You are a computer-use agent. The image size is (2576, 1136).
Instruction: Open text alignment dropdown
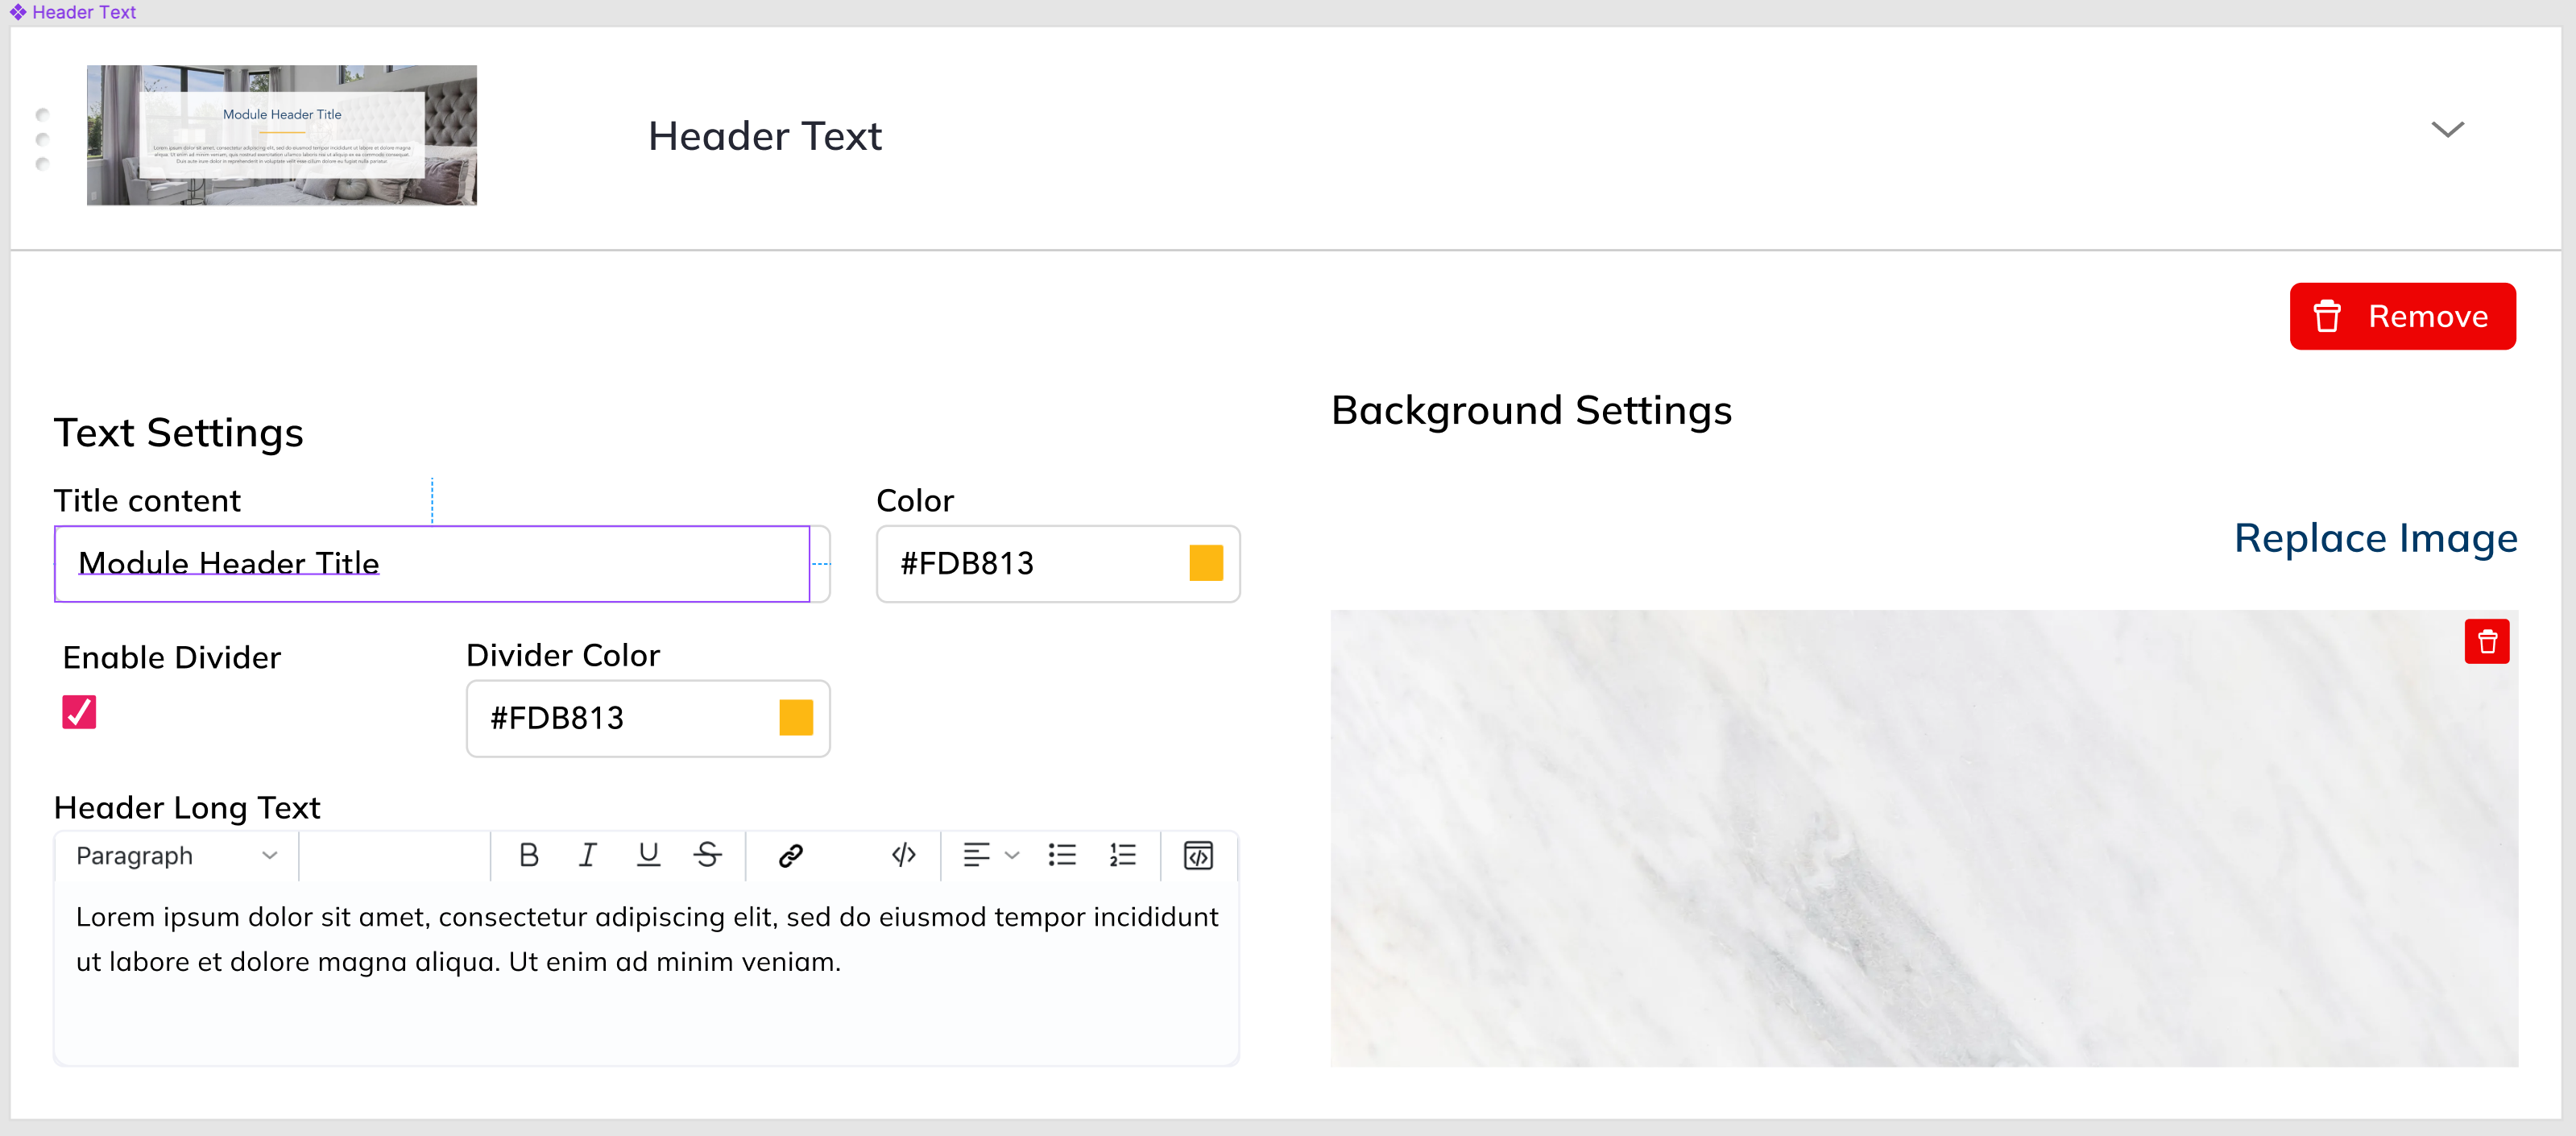click(990, 855)
